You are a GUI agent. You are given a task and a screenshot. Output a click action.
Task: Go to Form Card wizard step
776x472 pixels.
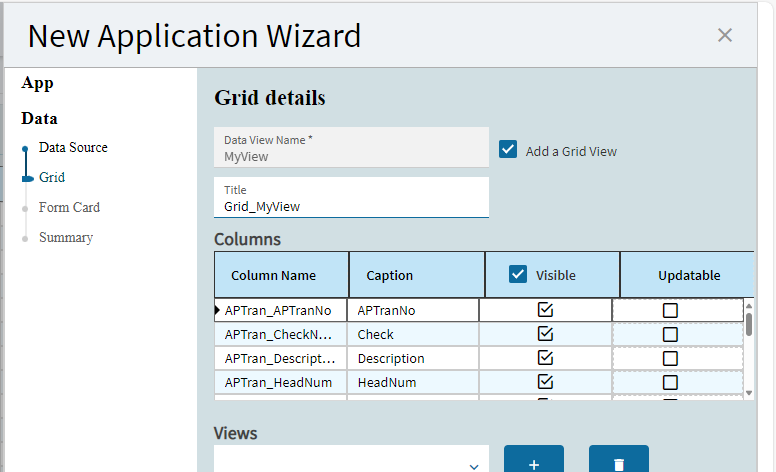[x=69, y=207]
